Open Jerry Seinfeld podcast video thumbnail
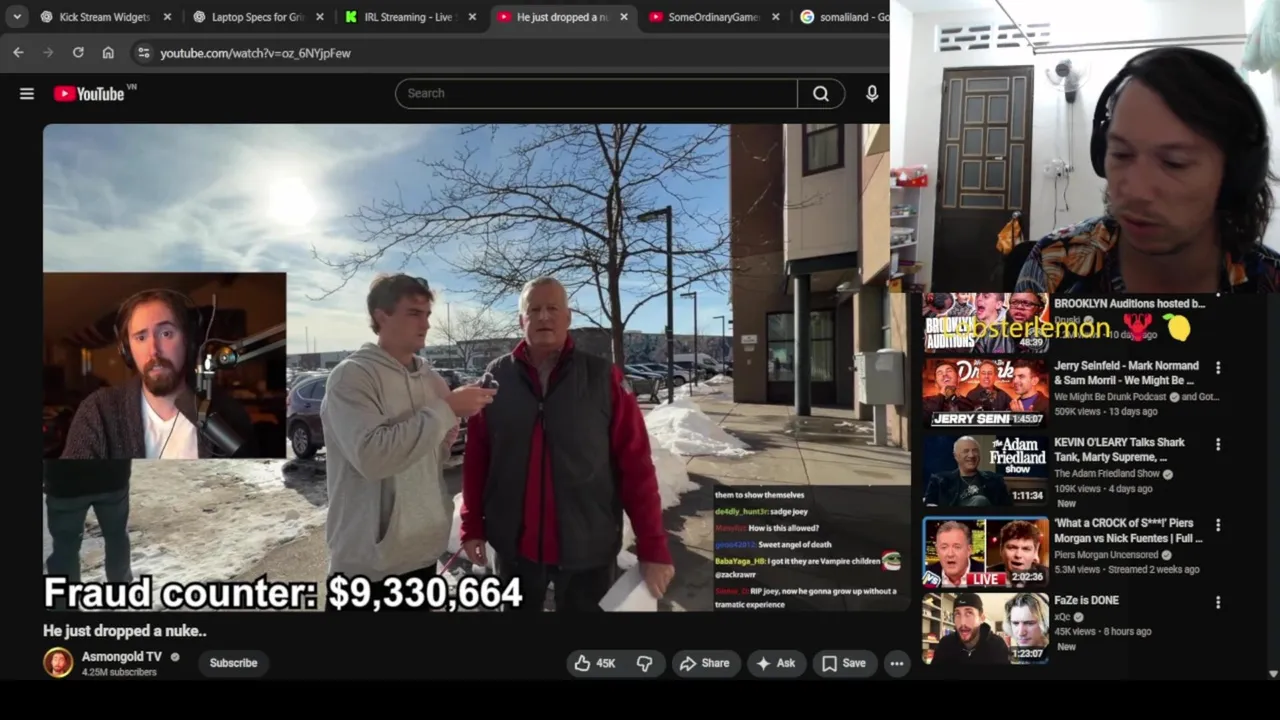1280x720 pixels. coord(985,393)
